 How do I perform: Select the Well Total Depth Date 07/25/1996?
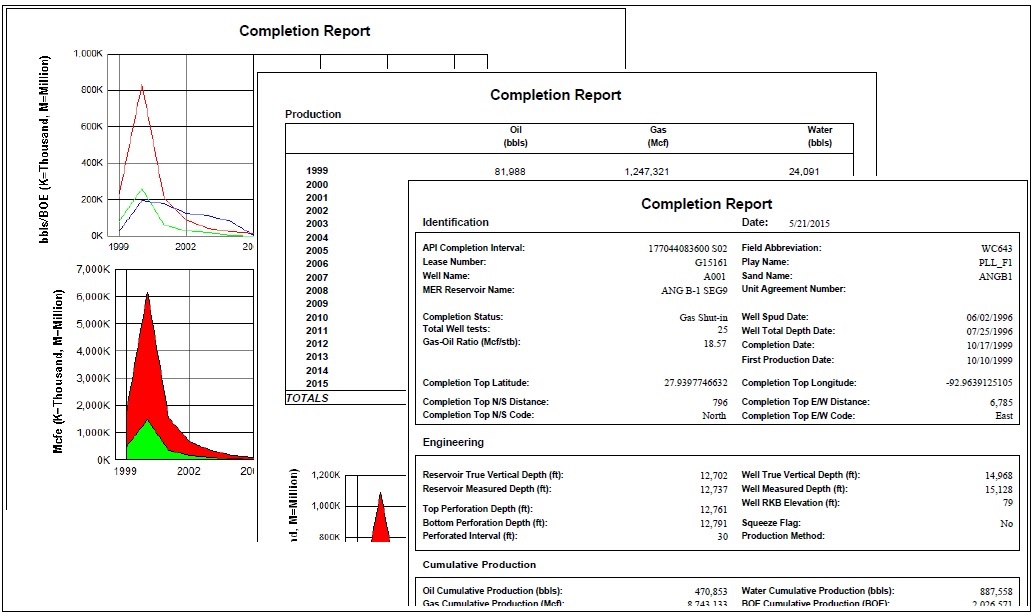coord(990,331)
